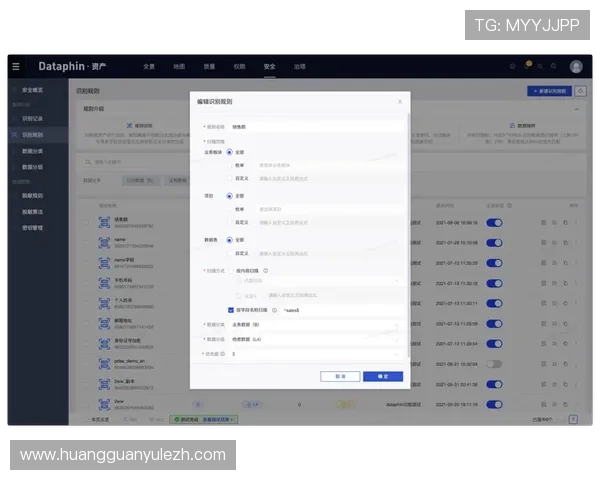Screen dimensions: 600x480
Task: Select 枚举 radio under 项目
Action: click(x=229, y=209)
